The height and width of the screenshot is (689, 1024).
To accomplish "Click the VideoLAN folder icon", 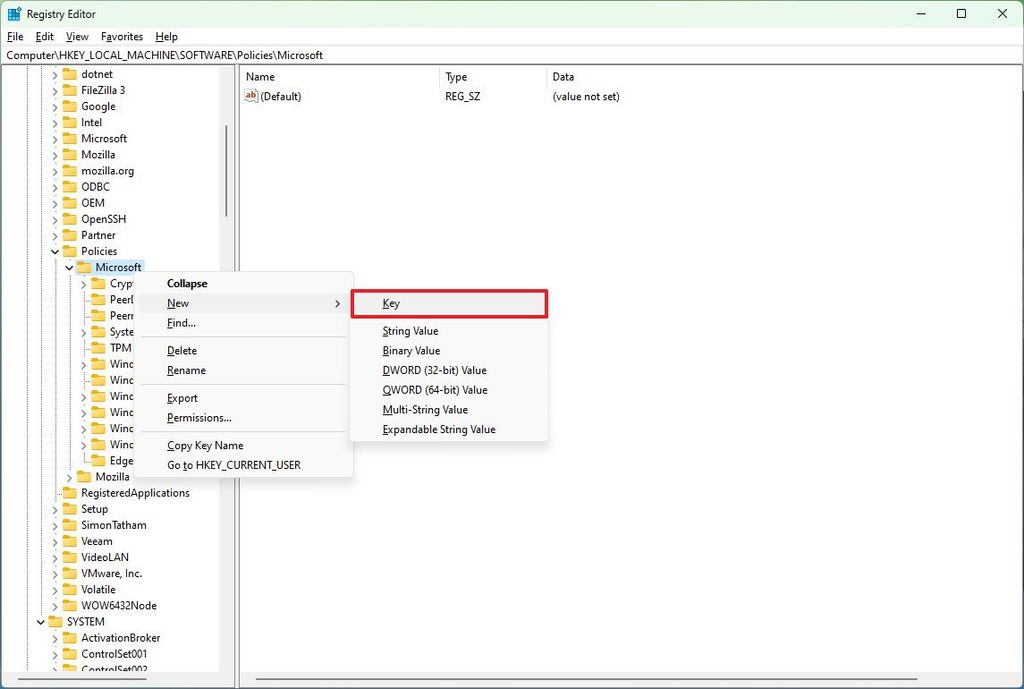I will click(70, 557).
